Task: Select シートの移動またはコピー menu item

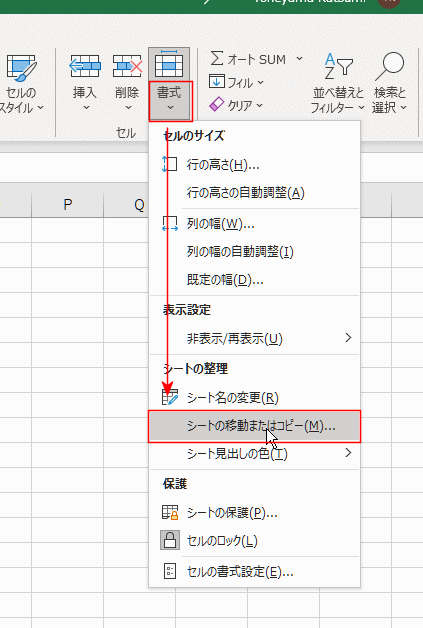Action: point(255,426)
